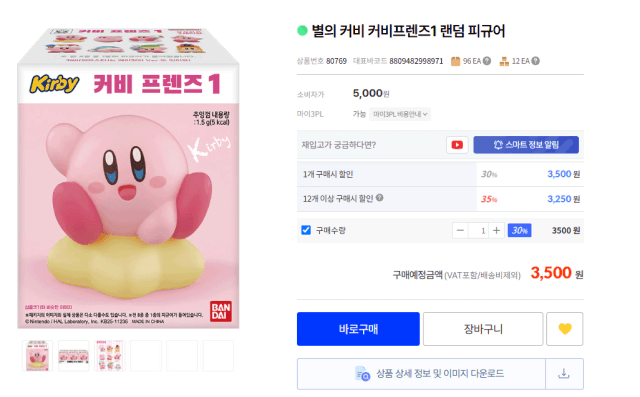Select the second product thumbnail
This screenshot has height=397, width=640.
pos(73,356)
